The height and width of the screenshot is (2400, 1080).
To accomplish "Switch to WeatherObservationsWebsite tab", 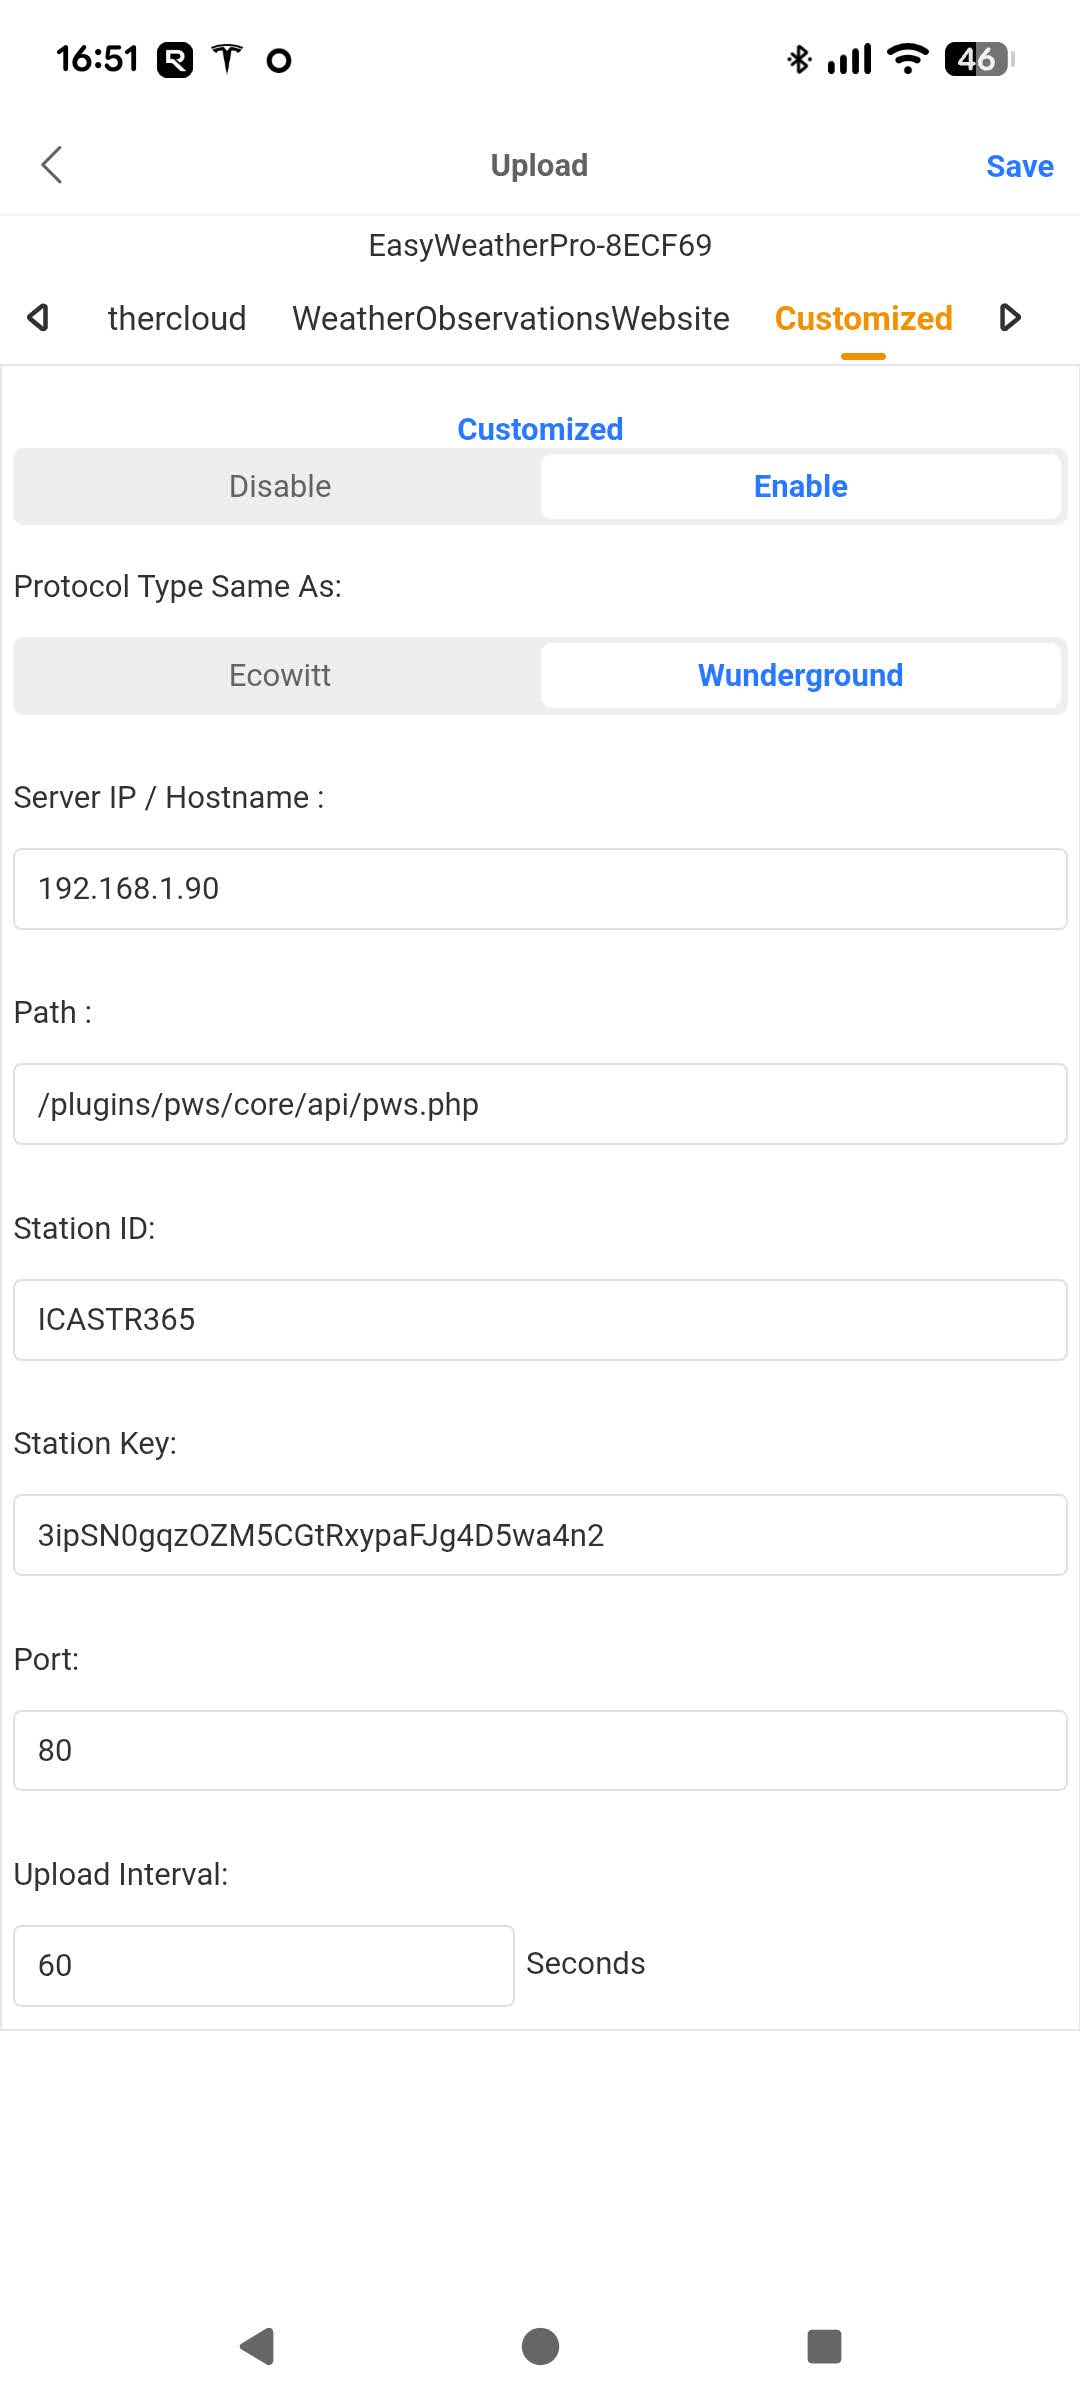I will (510, 319).
